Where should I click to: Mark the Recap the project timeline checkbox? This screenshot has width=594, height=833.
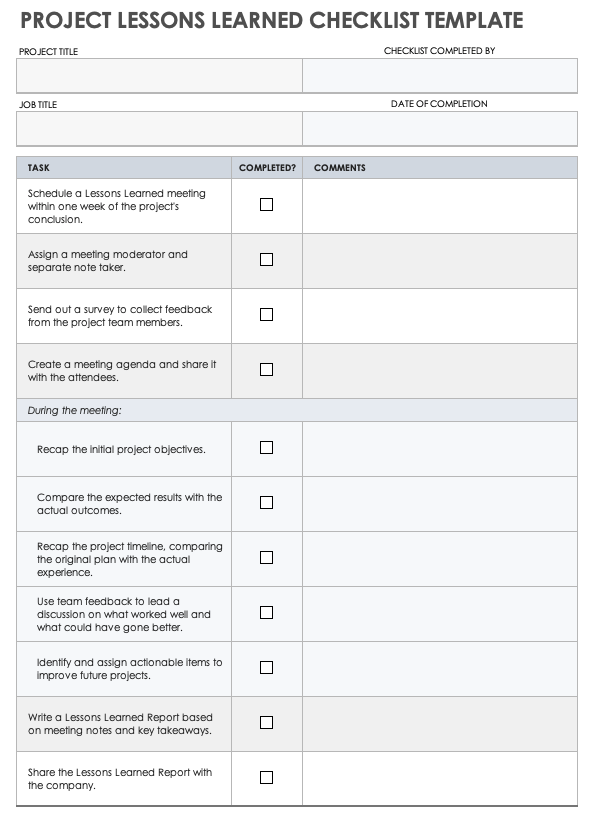point(266,557)
